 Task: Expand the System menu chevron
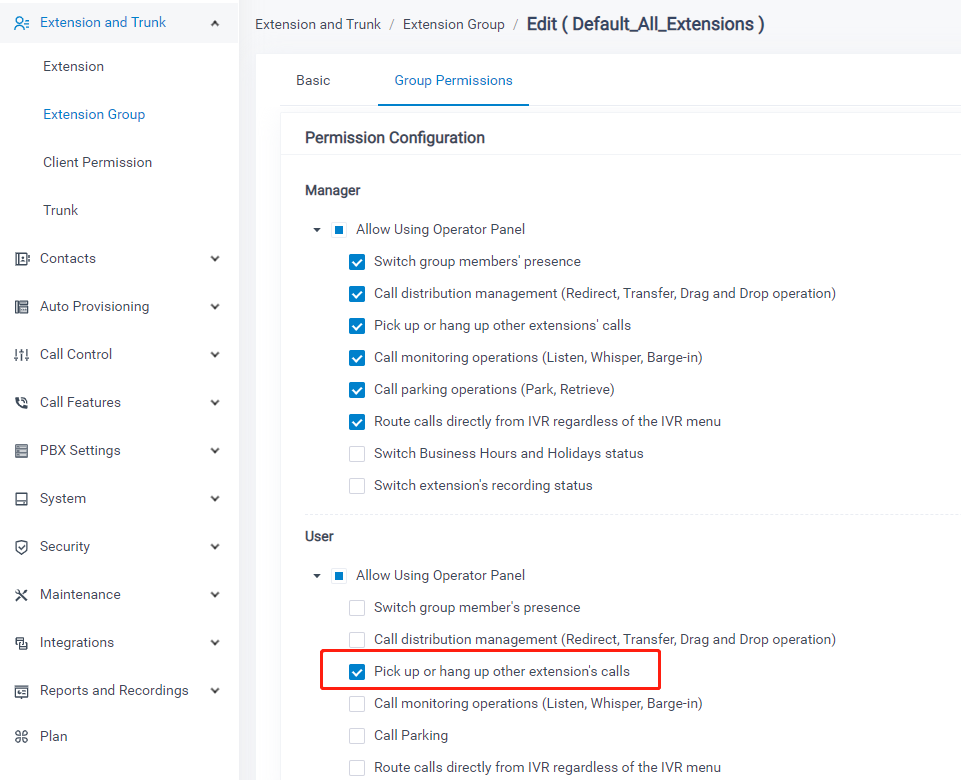click(215, 499)
